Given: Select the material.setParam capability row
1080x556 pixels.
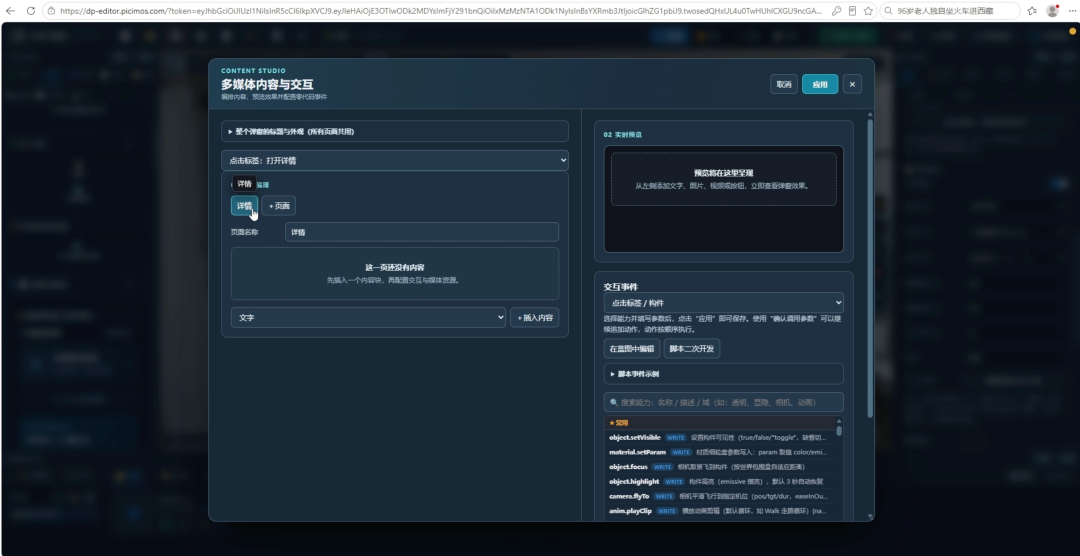Looking at the screenshot, I should 719,452.
